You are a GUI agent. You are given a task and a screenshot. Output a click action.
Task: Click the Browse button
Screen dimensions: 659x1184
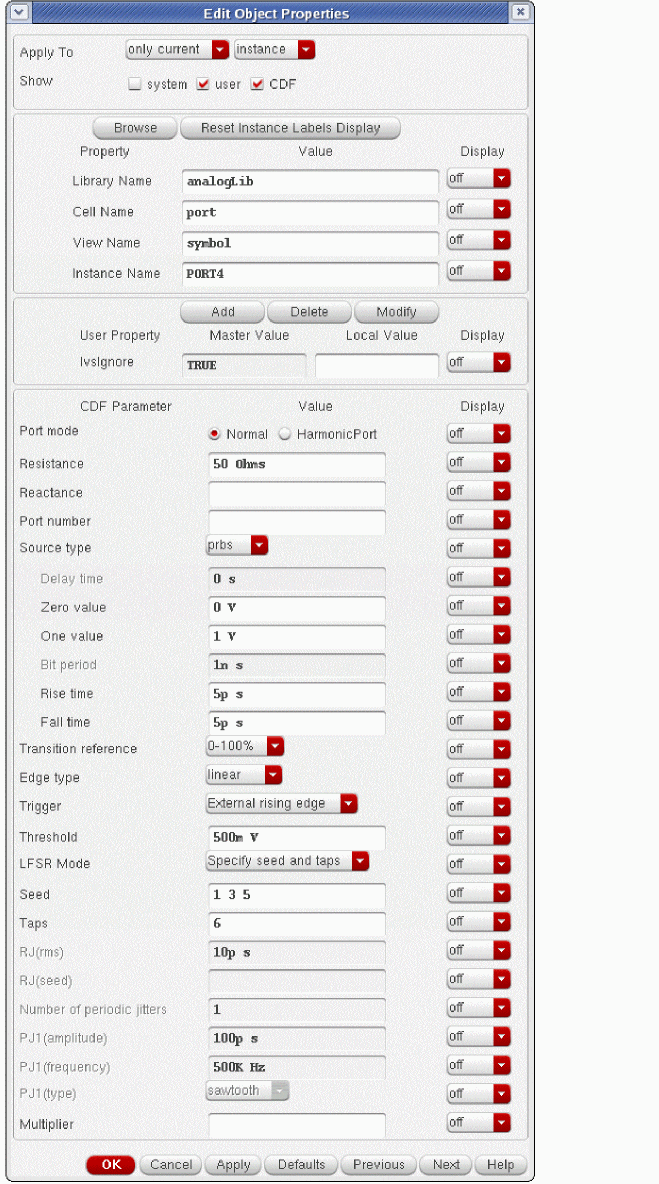pyautogui.click(x=135, y=128)
